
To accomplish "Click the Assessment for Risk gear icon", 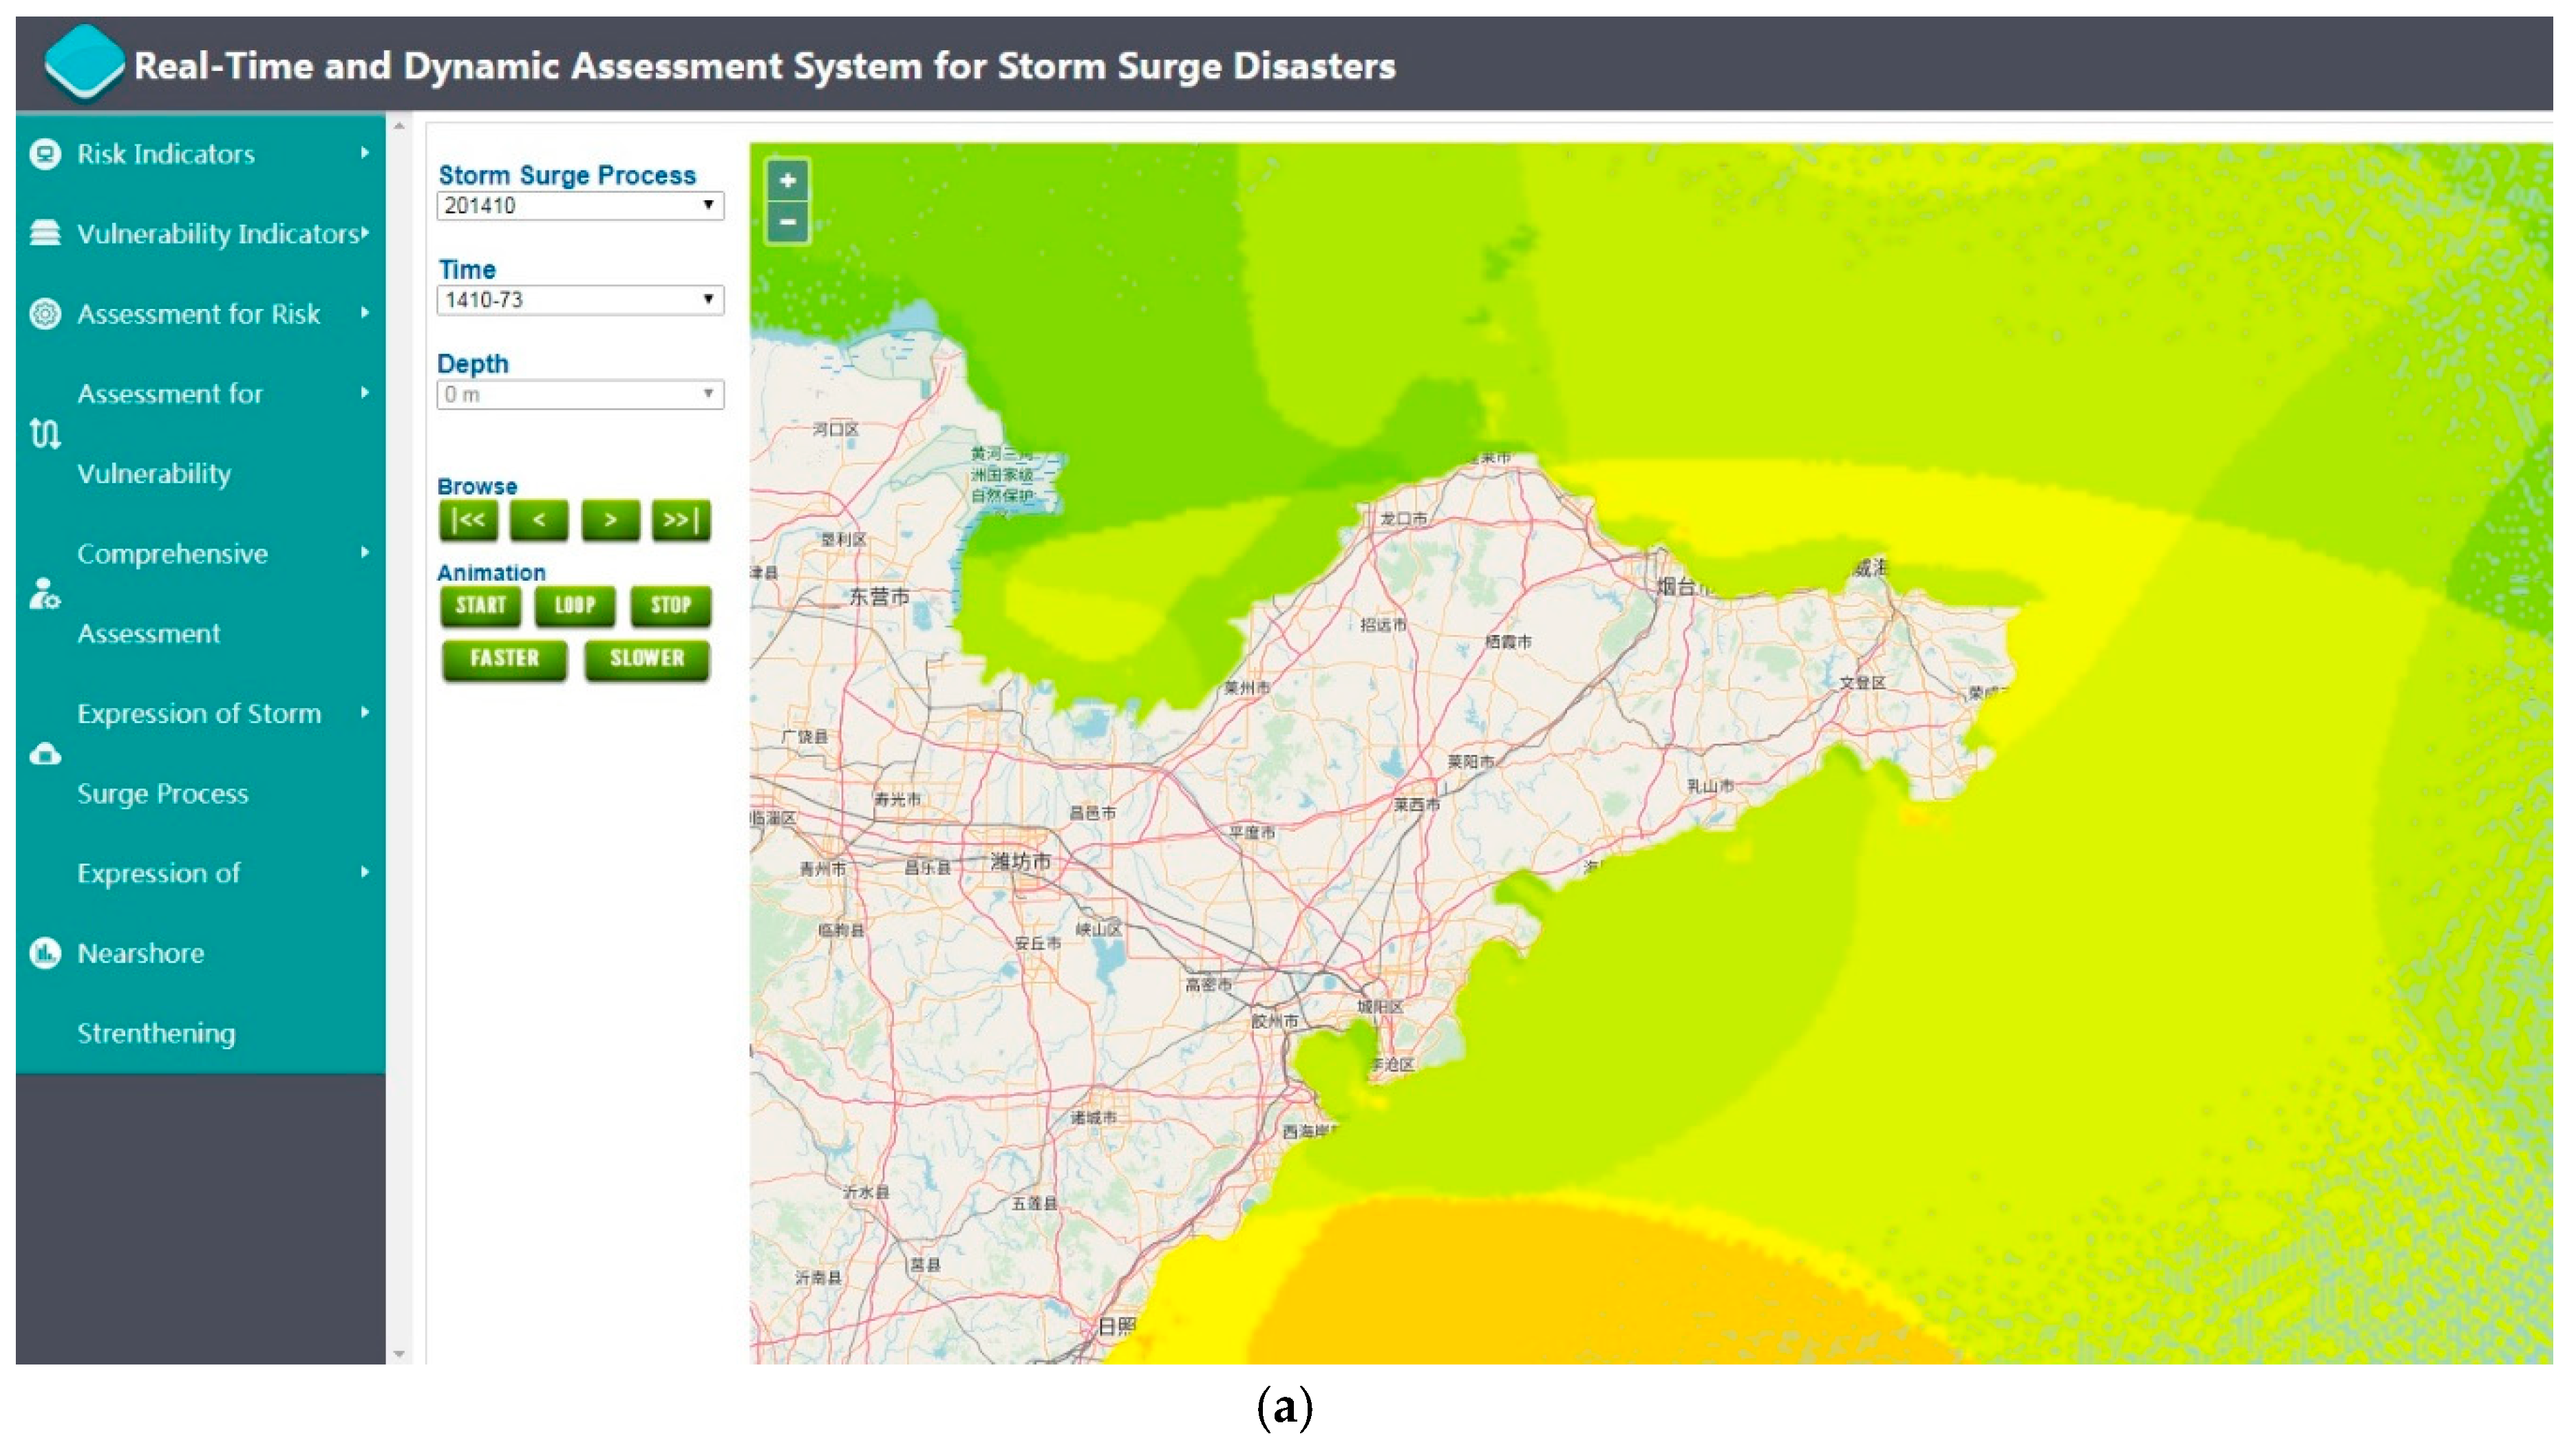I will point(45,314).
